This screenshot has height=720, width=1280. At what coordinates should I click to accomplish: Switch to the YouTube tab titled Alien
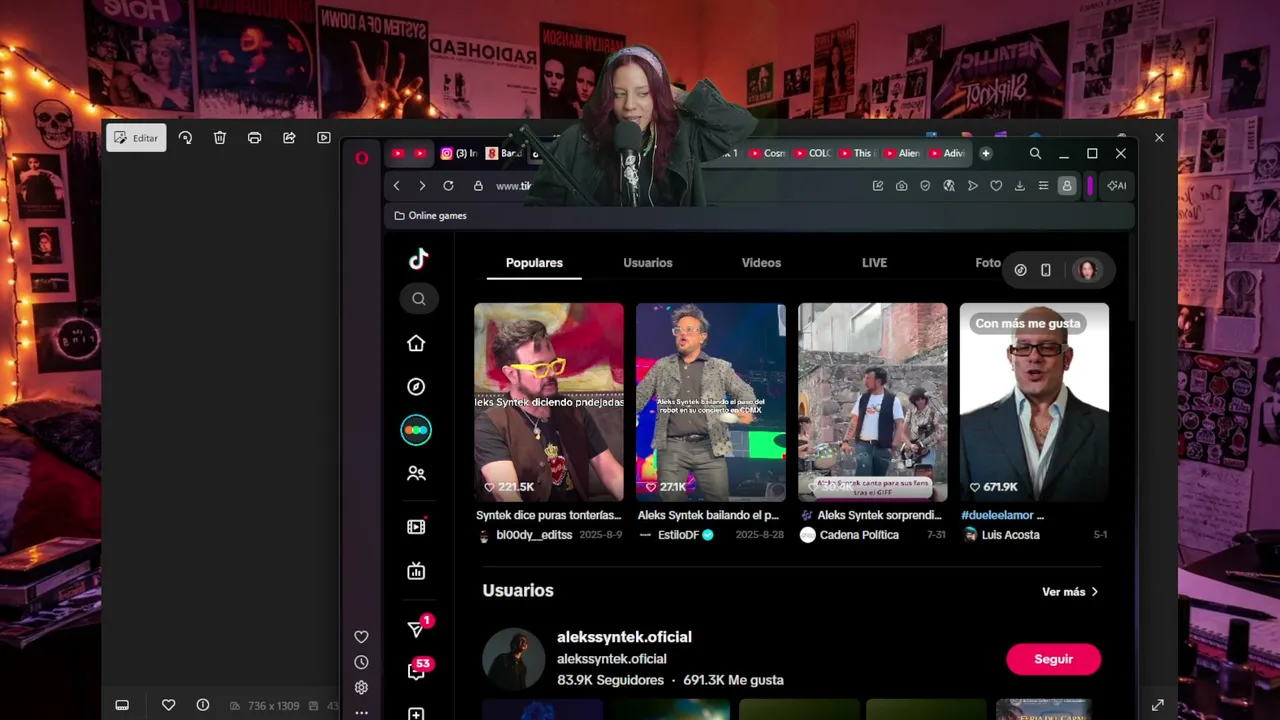(900, 153)
